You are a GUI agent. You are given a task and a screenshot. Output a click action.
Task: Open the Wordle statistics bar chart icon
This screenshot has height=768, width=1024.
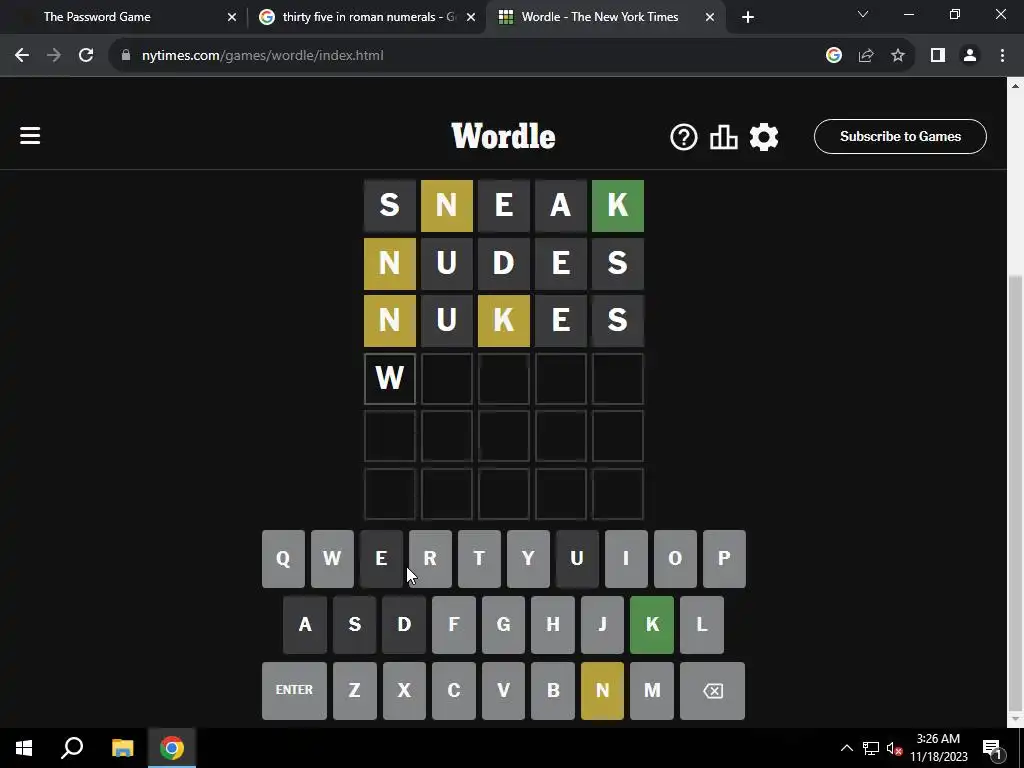(x=724, y=137)
